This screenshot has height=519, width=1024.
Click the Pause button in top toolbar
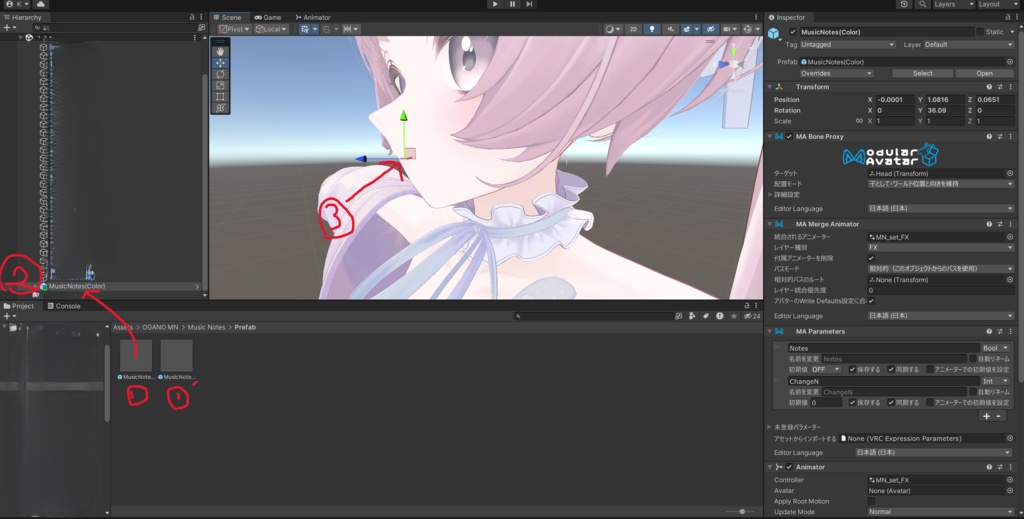coord(512,4)
